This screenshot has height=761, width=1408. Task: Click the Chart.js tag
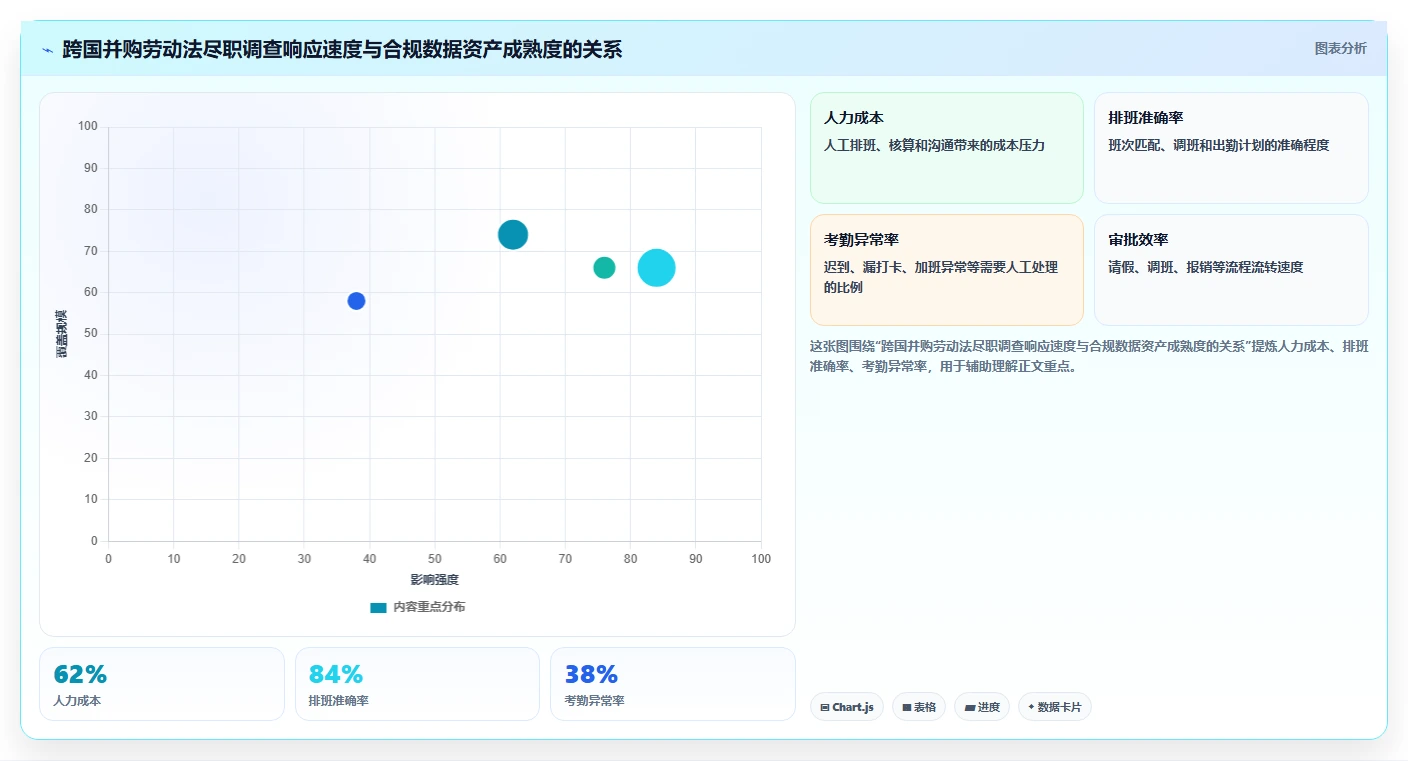pos(847,707)
